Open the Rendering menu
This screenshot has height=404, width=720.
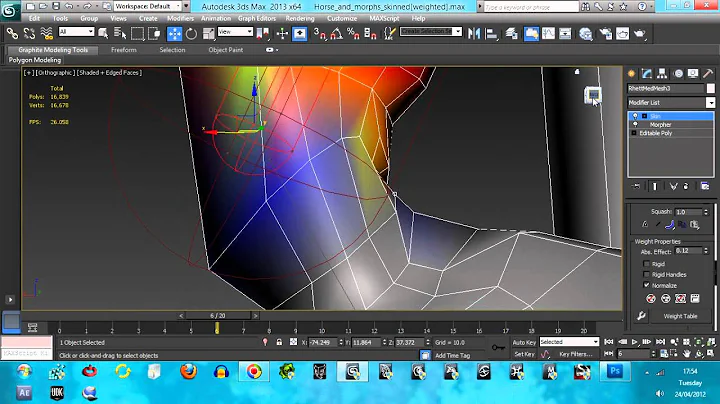click(300, 18)
